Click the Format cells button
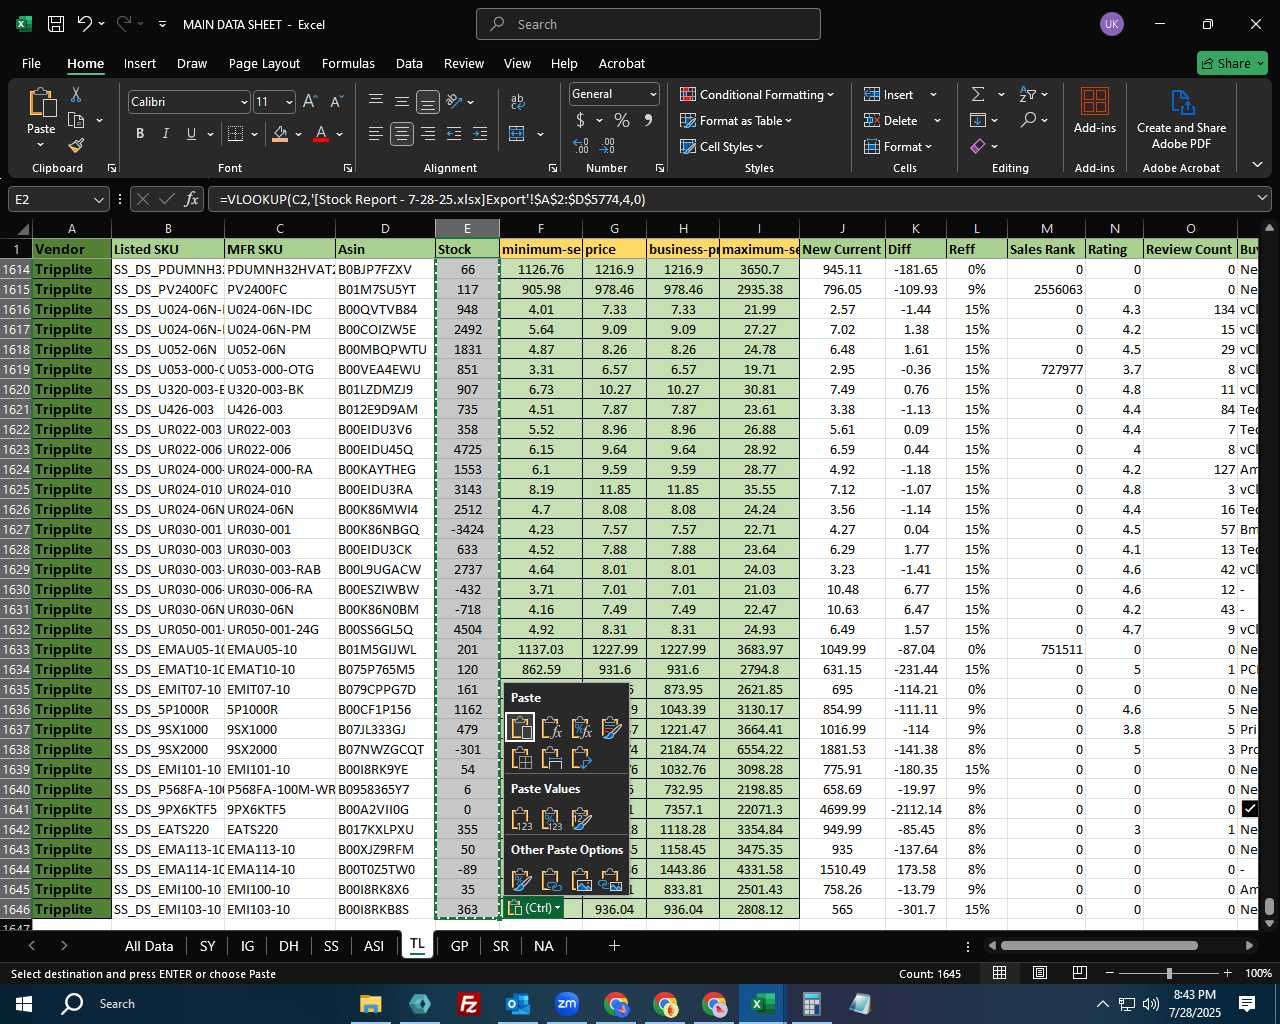This screenshot has height=1024, width=1280. coord(898,146)
